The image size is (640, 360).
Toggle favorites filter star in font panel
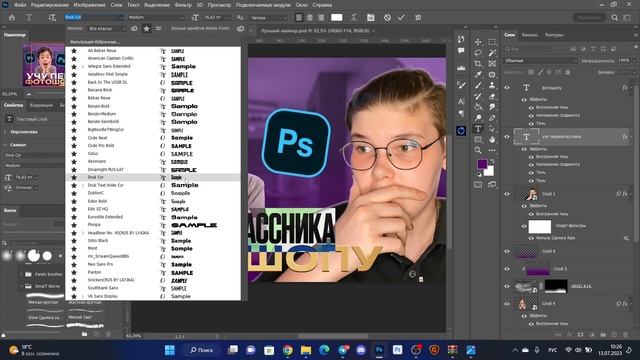pos(147,29)
